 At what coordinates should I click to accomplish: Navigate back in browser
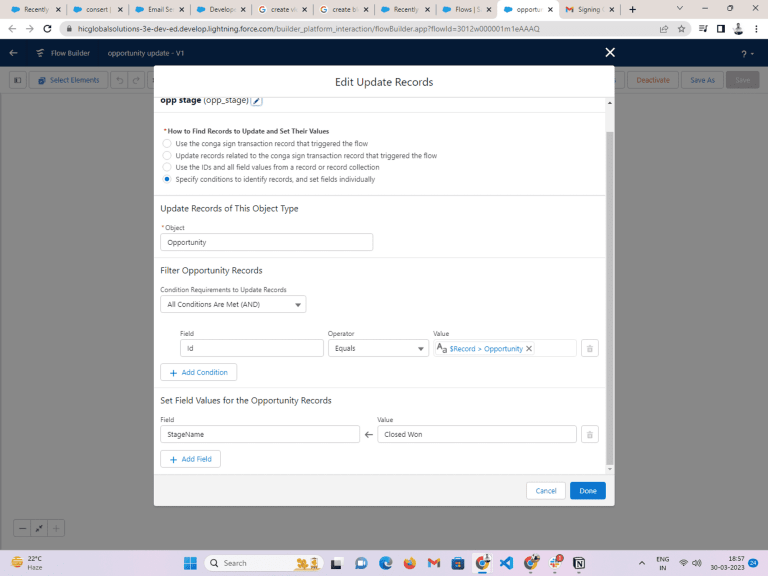(12, 29)
